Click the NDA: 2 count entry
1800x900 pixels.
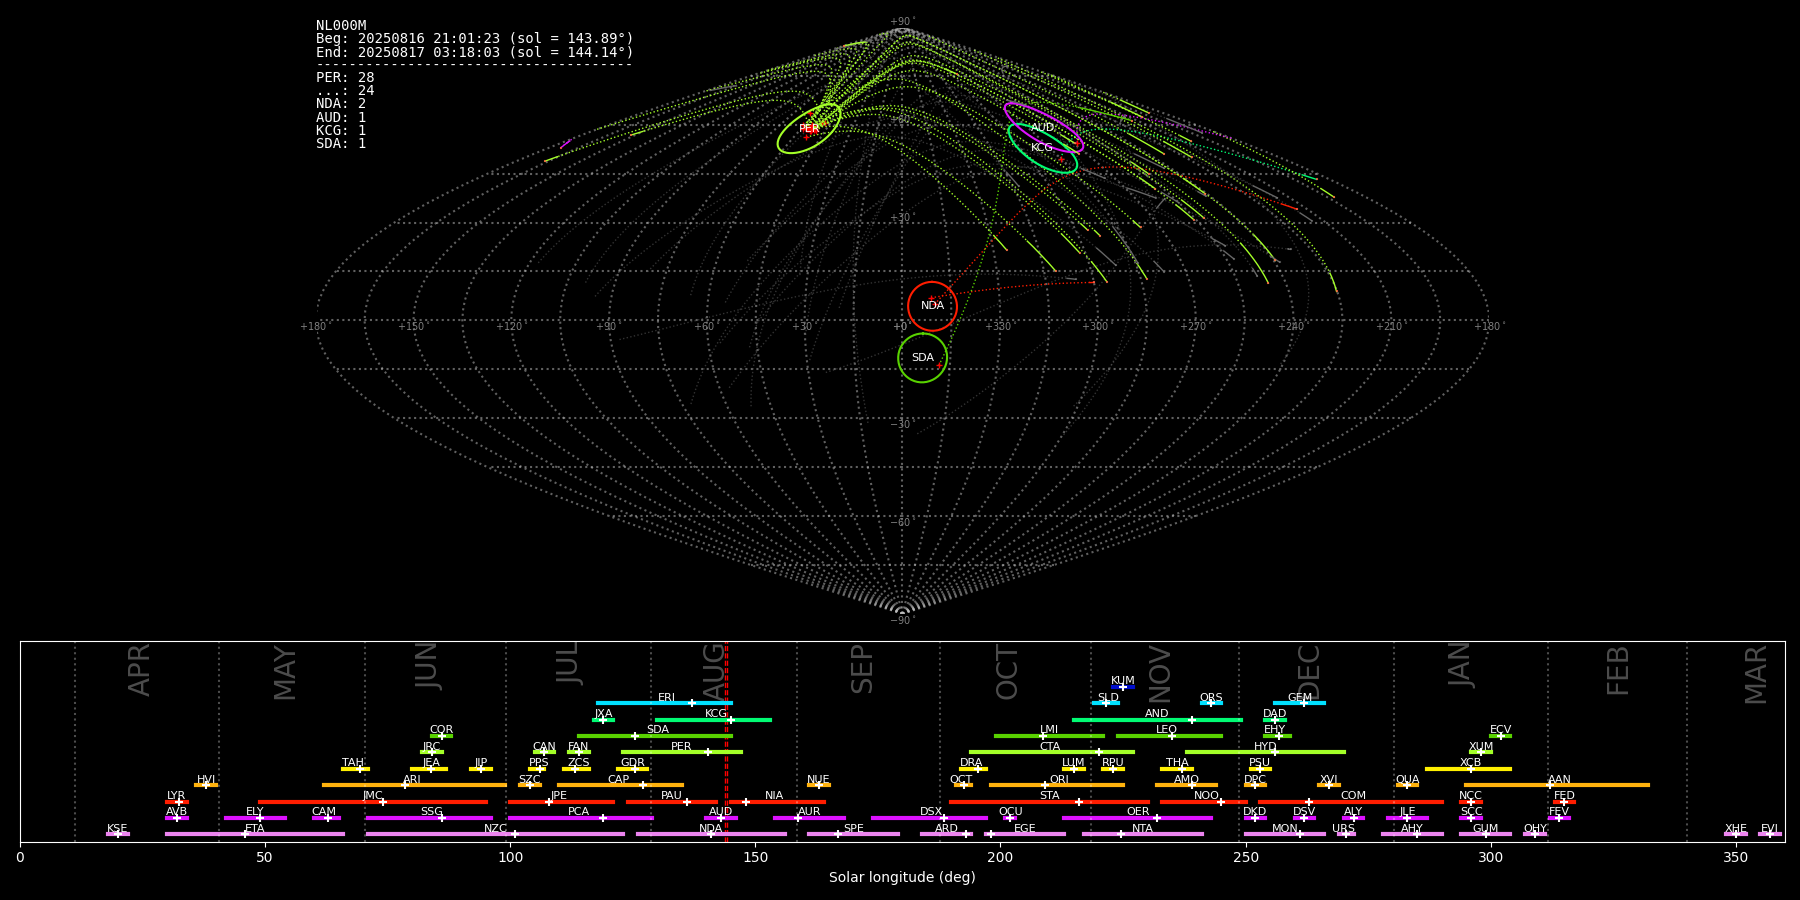tap(341, 104)
